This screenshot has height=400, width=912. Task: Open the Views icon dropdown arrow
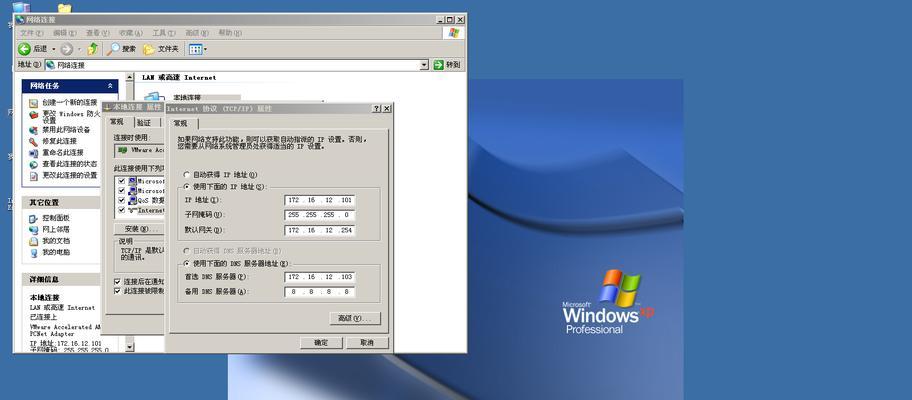[205, 49]
